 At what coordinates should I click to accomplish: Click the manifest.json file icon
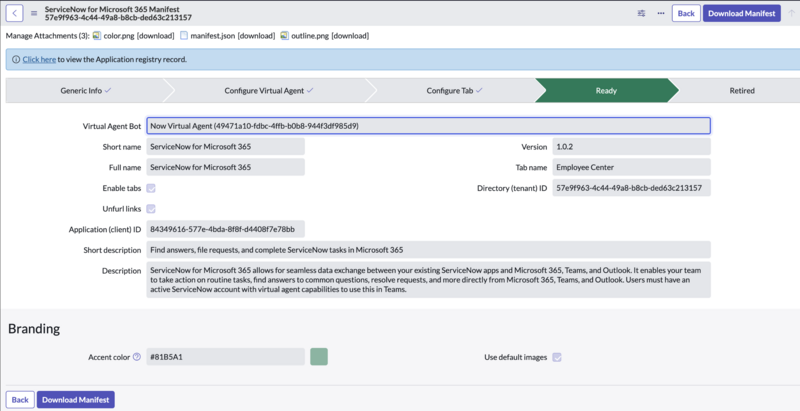pos(184,36)
